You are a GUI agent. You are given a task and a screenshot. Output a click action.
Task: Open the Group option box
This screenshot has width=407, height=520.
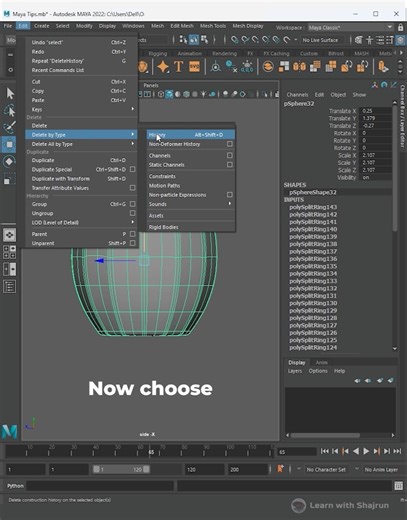click(132, 204)
